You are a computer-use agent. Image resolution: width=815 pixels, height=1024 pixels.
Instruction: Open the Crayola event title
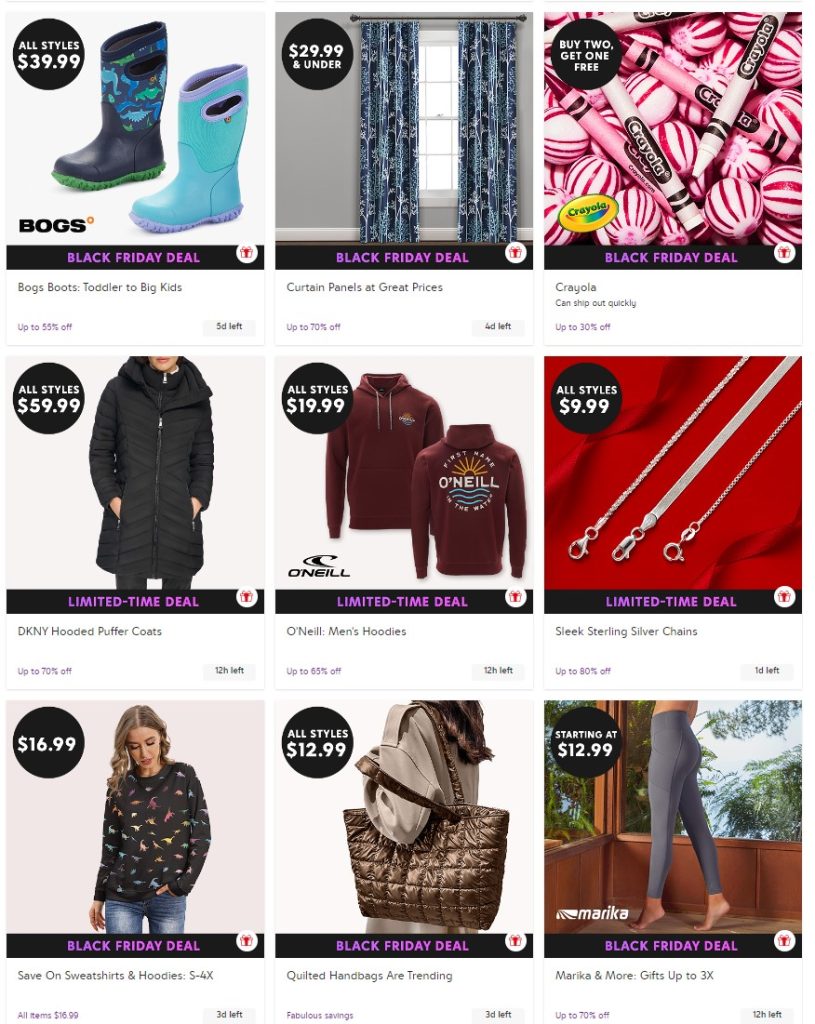[575, 287]
